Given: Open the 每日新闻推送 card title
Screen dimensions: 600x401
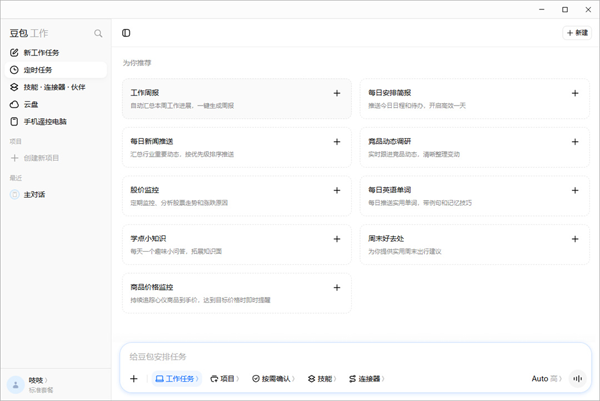Looking at the screenshot, I should (152, 141).
